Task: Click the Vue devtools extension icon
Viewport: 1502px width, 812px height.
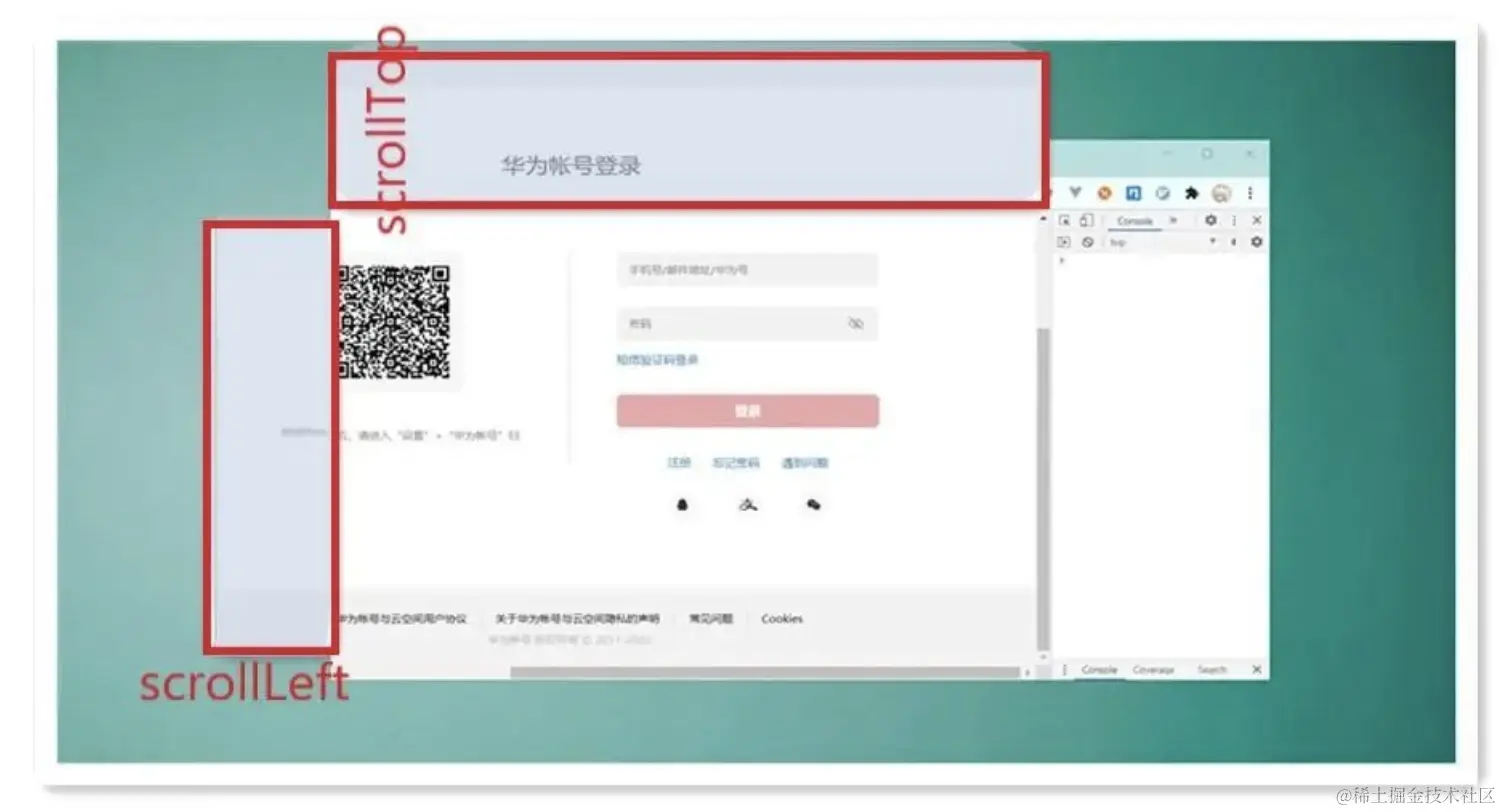Action: coord(1075,193)
